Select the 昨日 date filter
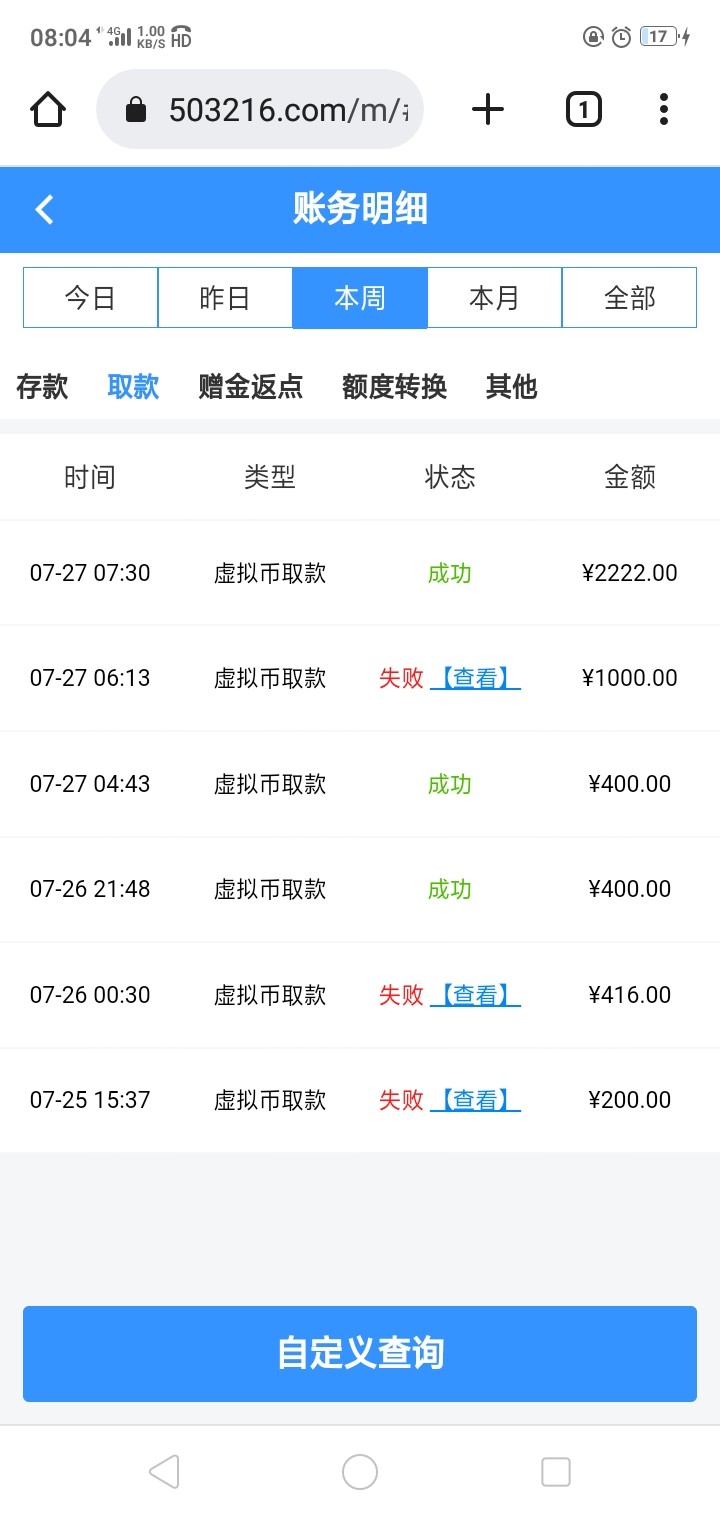This screenshot has width=720, height=1520. [225, 298]
